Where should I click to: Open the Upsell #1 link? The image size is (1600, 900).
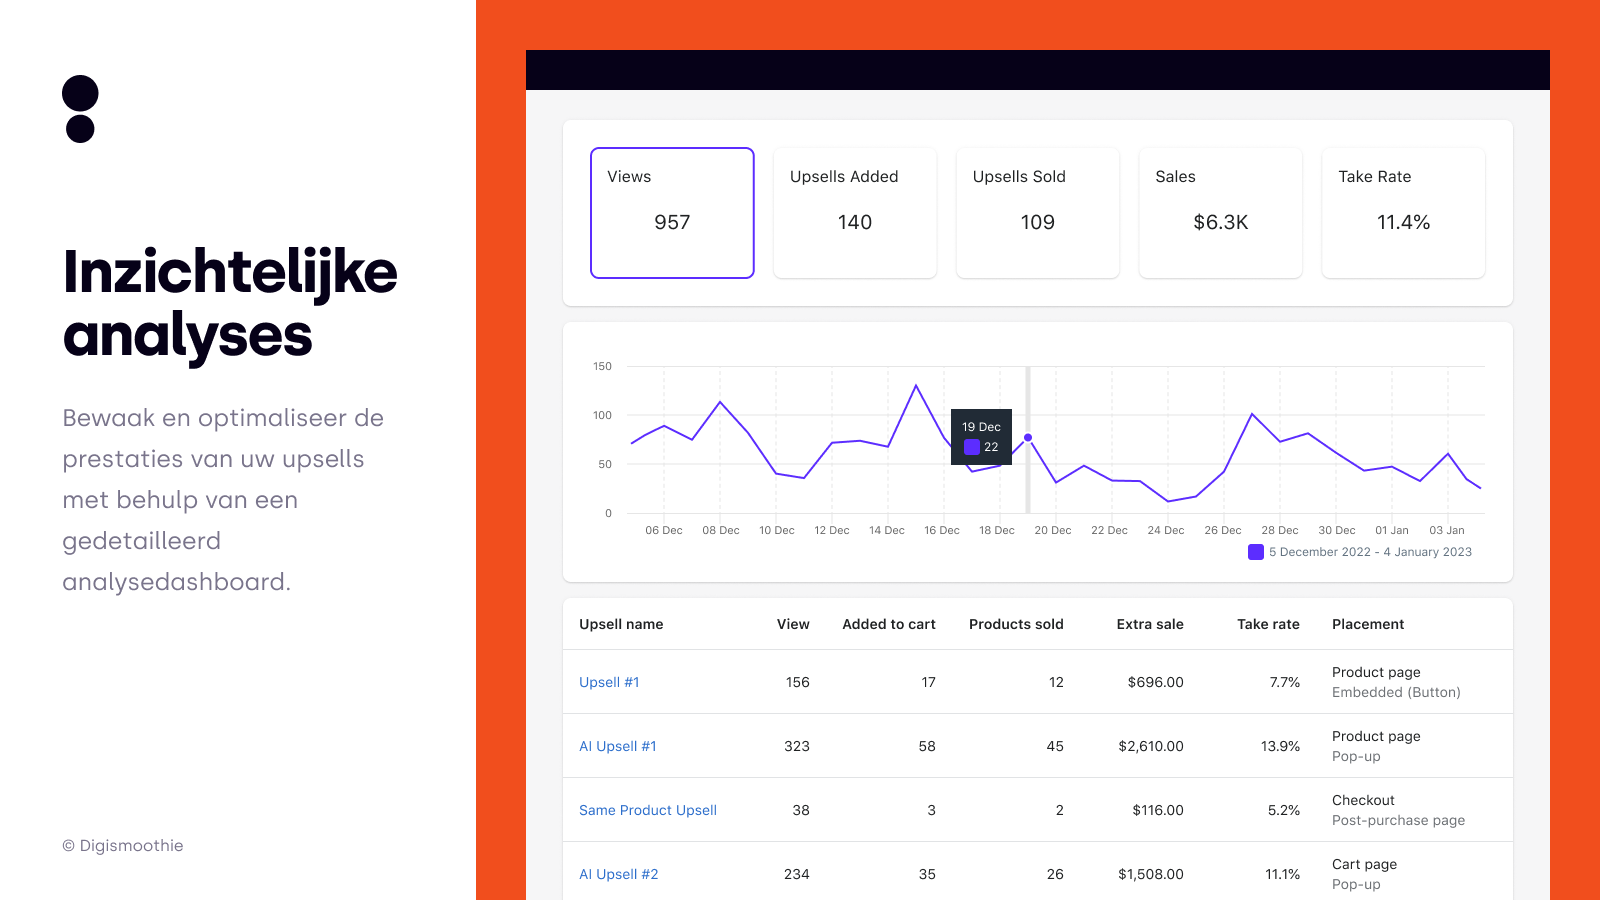click(x=609, y=682)
